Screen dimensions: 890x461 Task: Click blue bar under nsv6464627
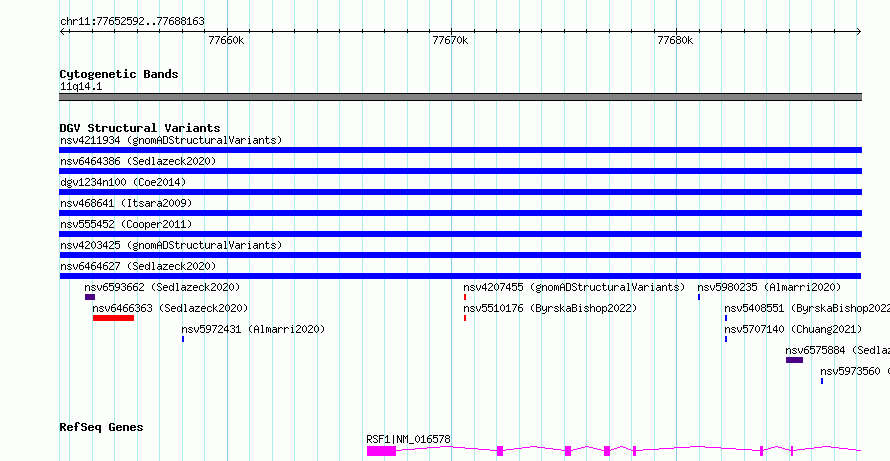point(460,276)
